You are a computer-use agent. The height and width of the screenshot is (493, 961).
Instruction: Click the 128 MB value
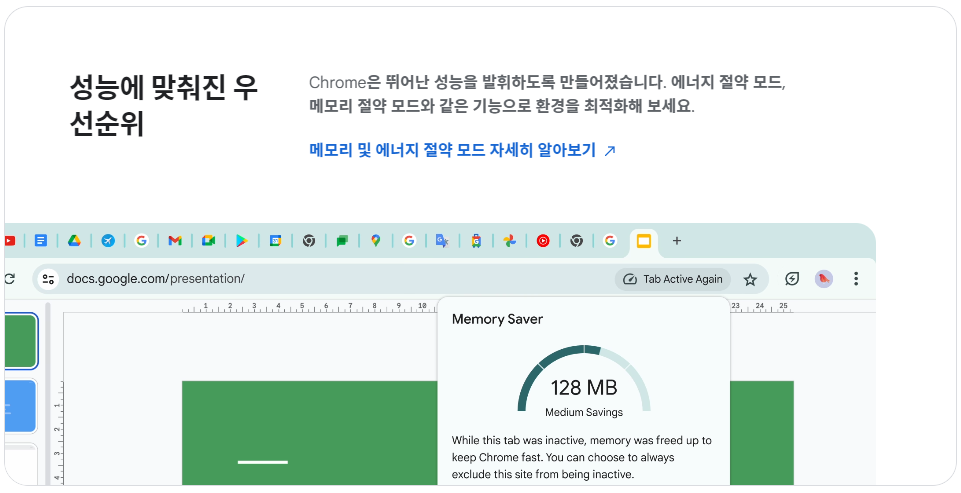click(x=584, y=388)
